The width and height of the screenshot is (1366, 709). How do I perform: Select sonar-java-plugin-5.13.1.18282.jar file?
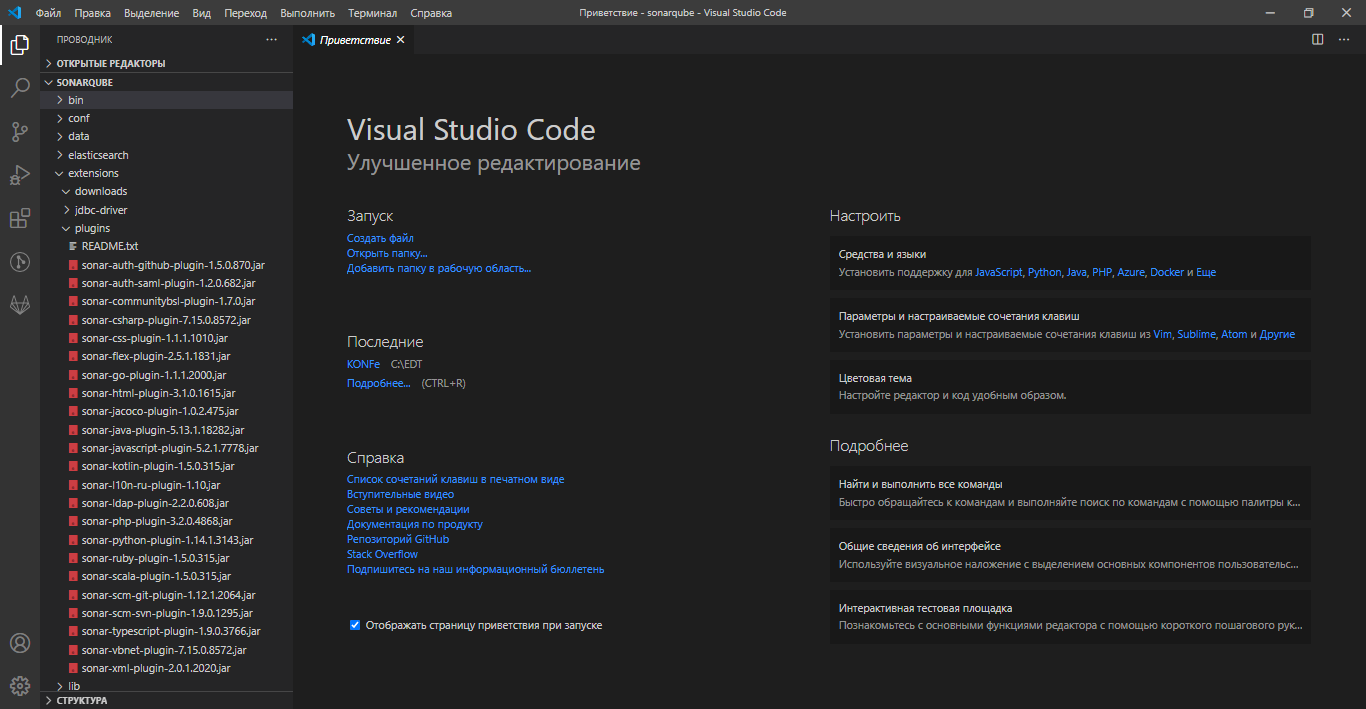[161, 430]
